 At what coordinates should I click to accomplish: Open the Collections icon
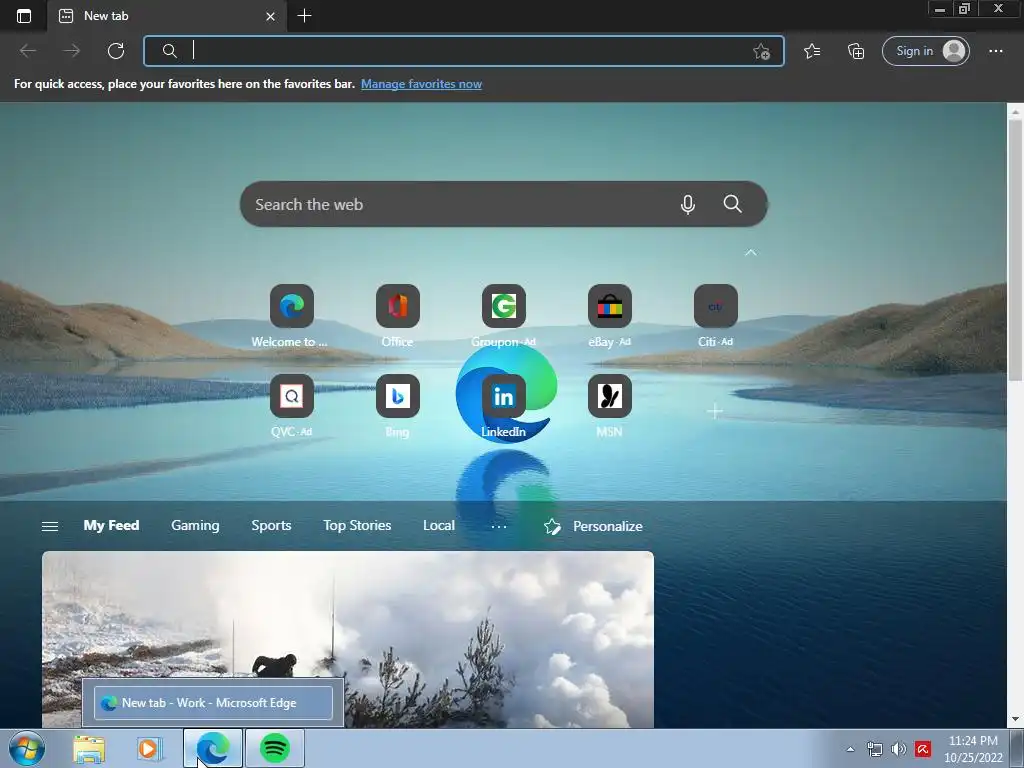click(856, 51)
